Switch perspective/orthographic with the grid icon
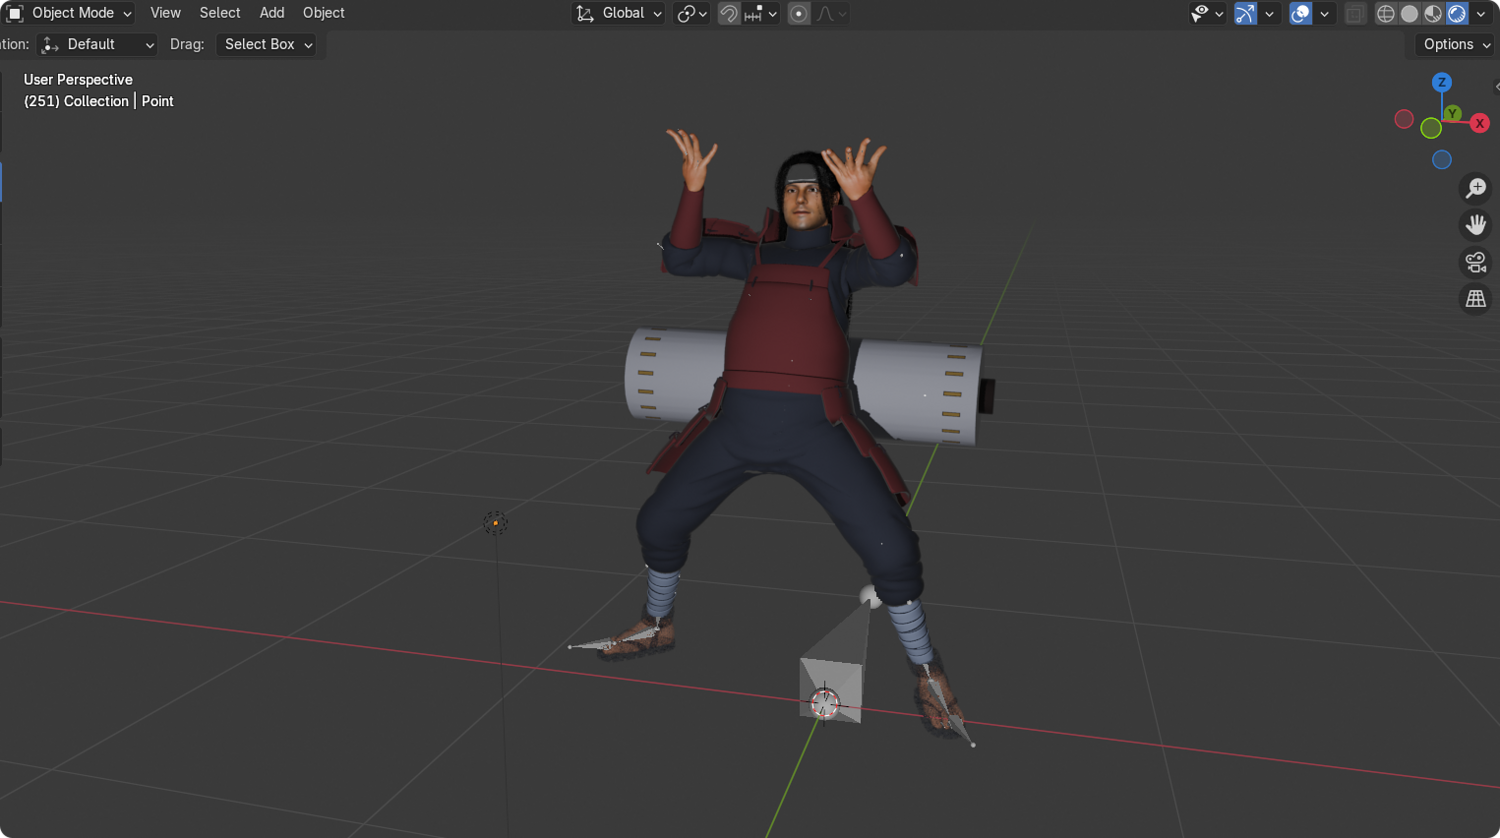The height and width of the screenshot is (838, 1500). [1476, 299]
